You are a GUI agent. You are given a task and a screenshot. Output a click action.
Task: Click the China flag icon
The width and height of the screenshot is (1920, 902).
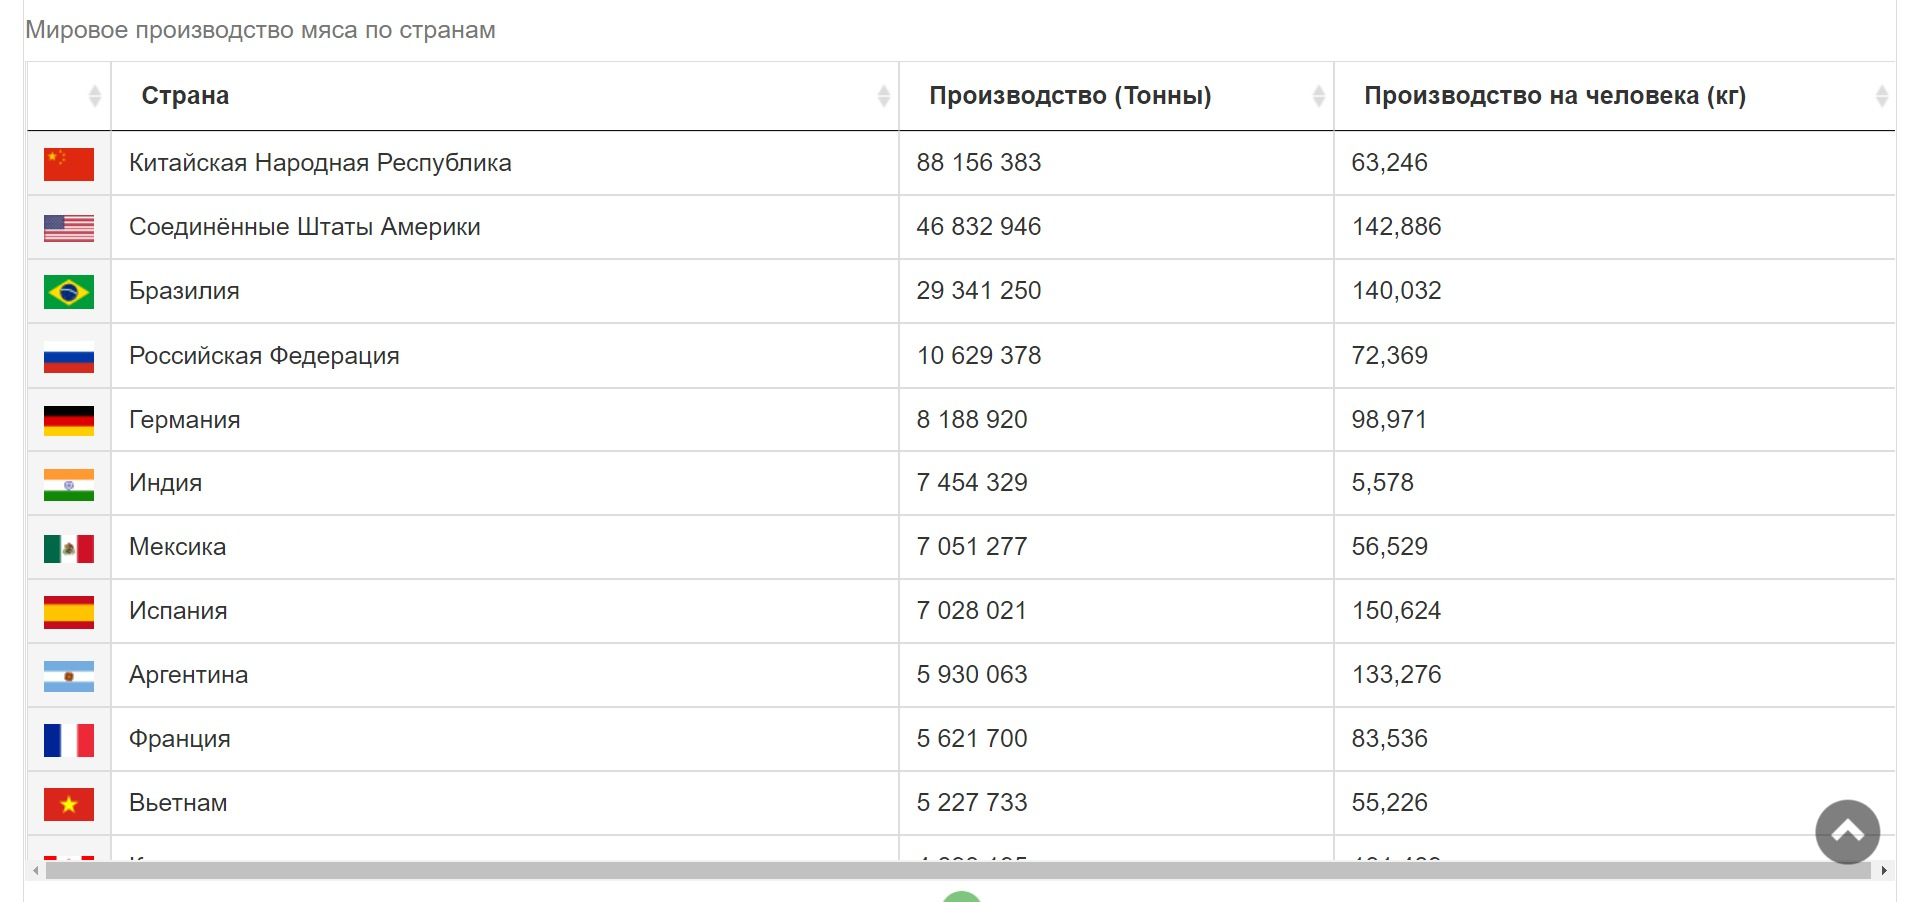click(x=69, y=164)
